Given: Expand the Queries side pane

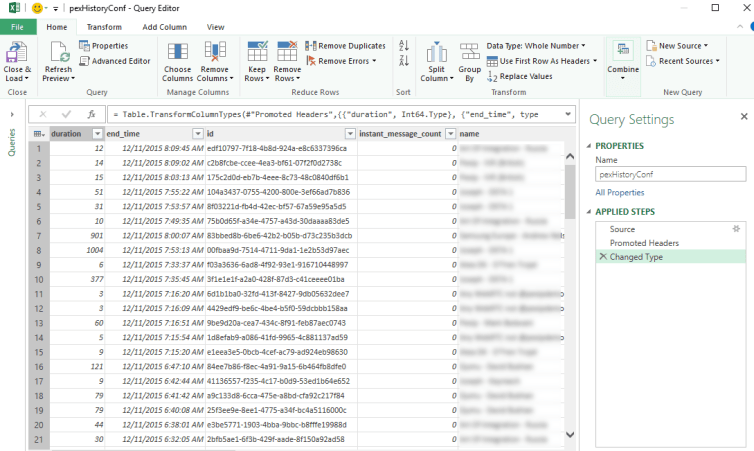Looking at the screenshot, I should click(12, 114).
